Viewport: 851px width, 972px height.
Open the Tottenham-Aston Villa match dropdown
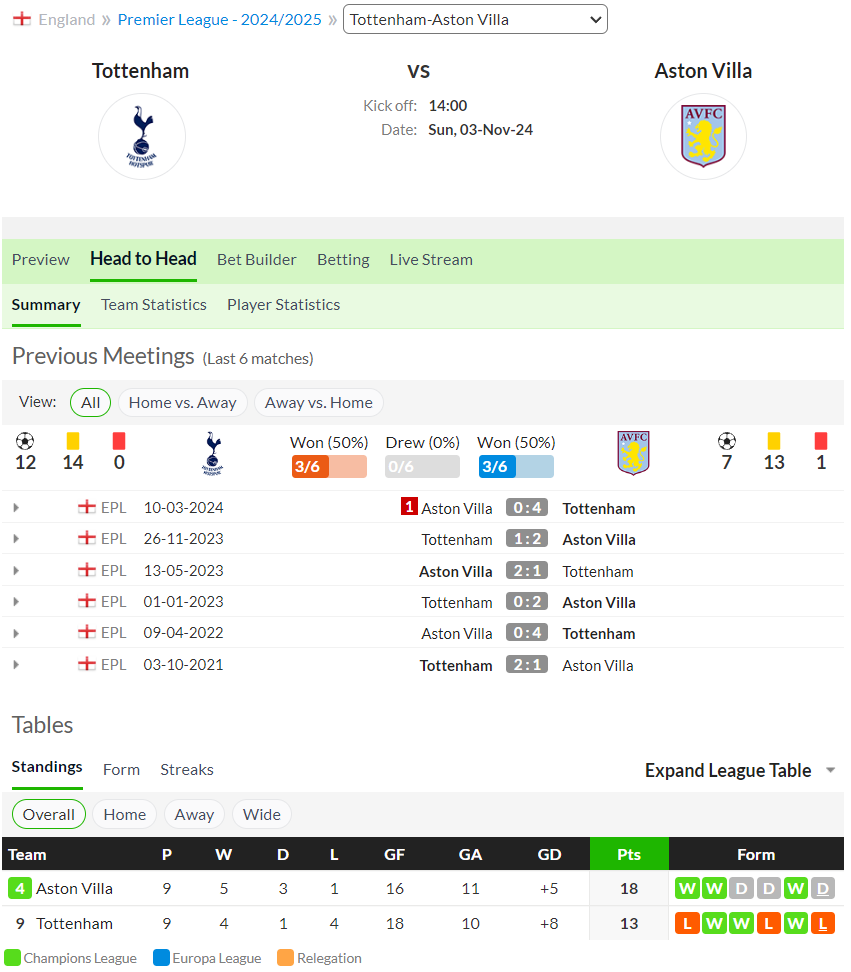pos(475,19)
